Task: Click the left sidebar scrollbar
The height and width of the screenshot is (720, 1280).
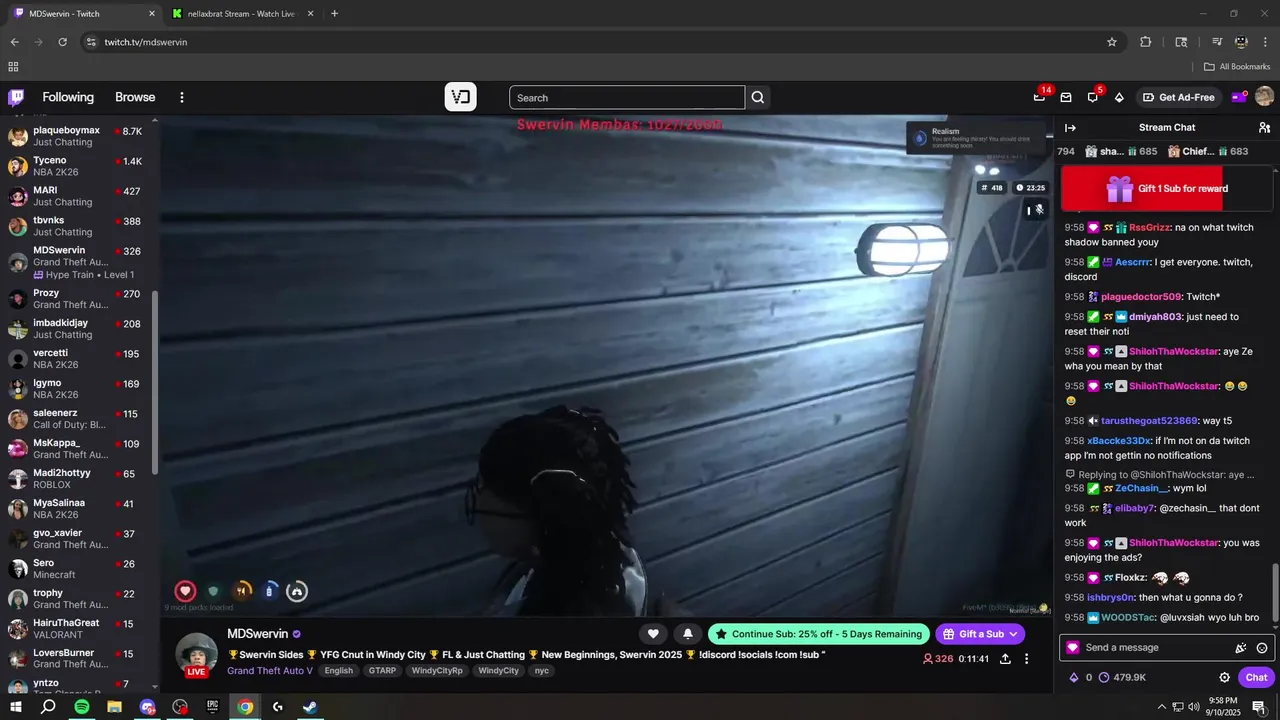Action: [155, 383]
